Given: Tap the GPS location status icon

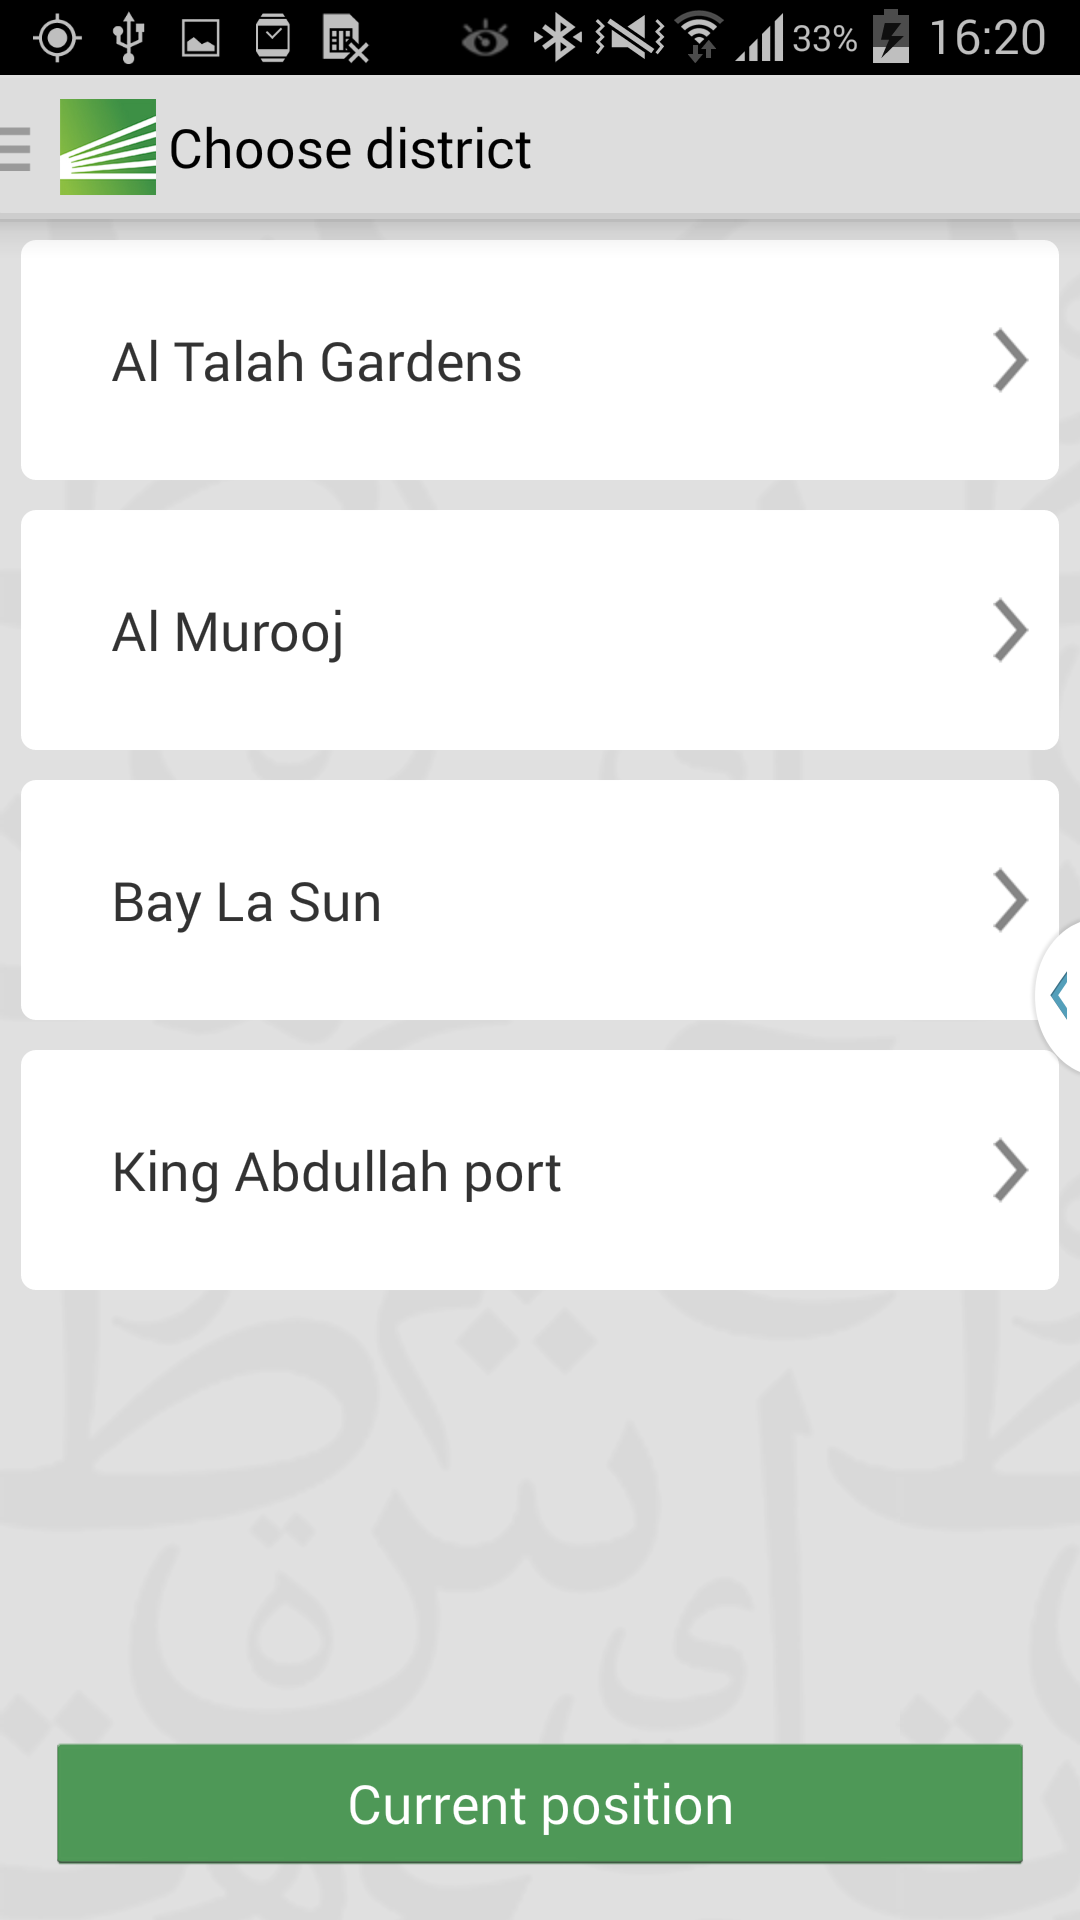Looking at the screenshot, I should tap(57, 39).
